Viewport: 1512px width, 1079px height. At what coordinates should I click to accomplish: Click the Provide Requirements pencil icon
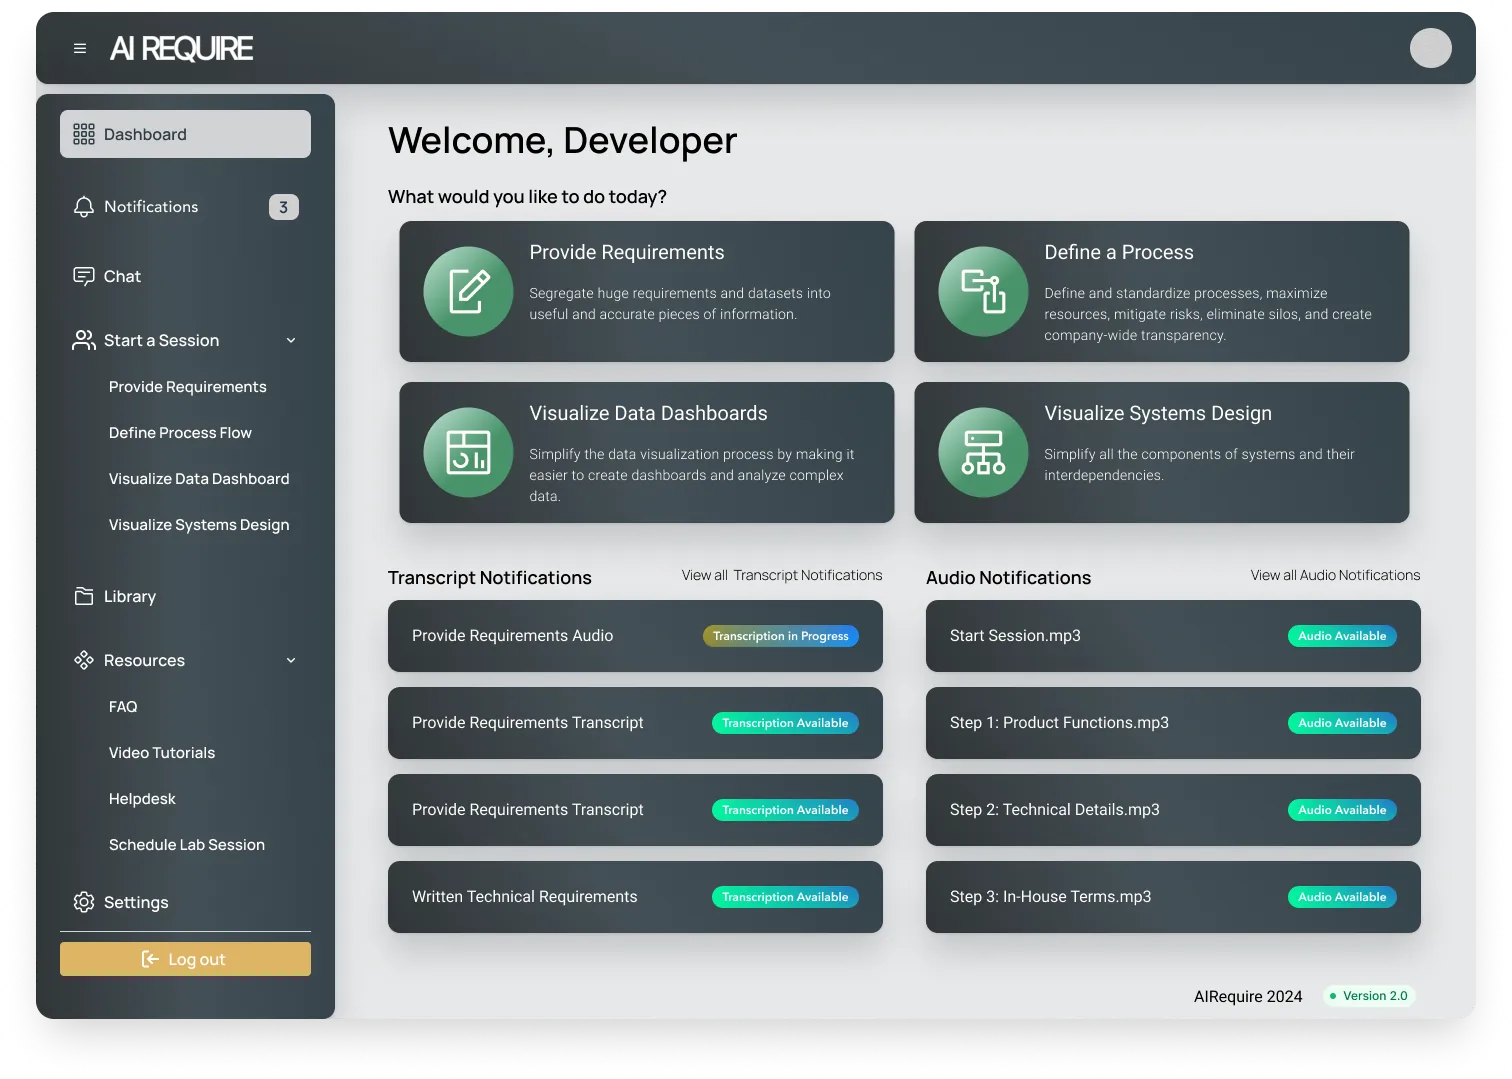click(468, 291)
